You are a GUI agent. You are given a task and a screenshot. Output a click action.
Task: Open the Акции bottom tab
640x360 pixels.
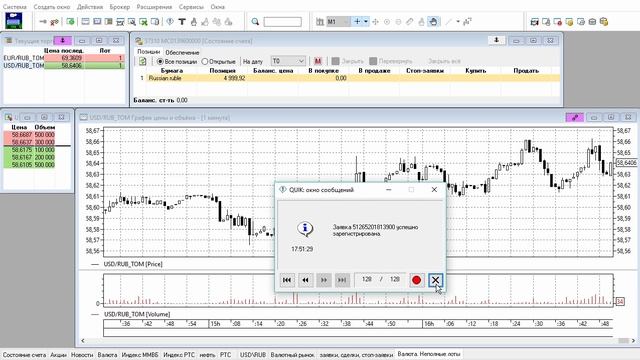coord(58,355)
